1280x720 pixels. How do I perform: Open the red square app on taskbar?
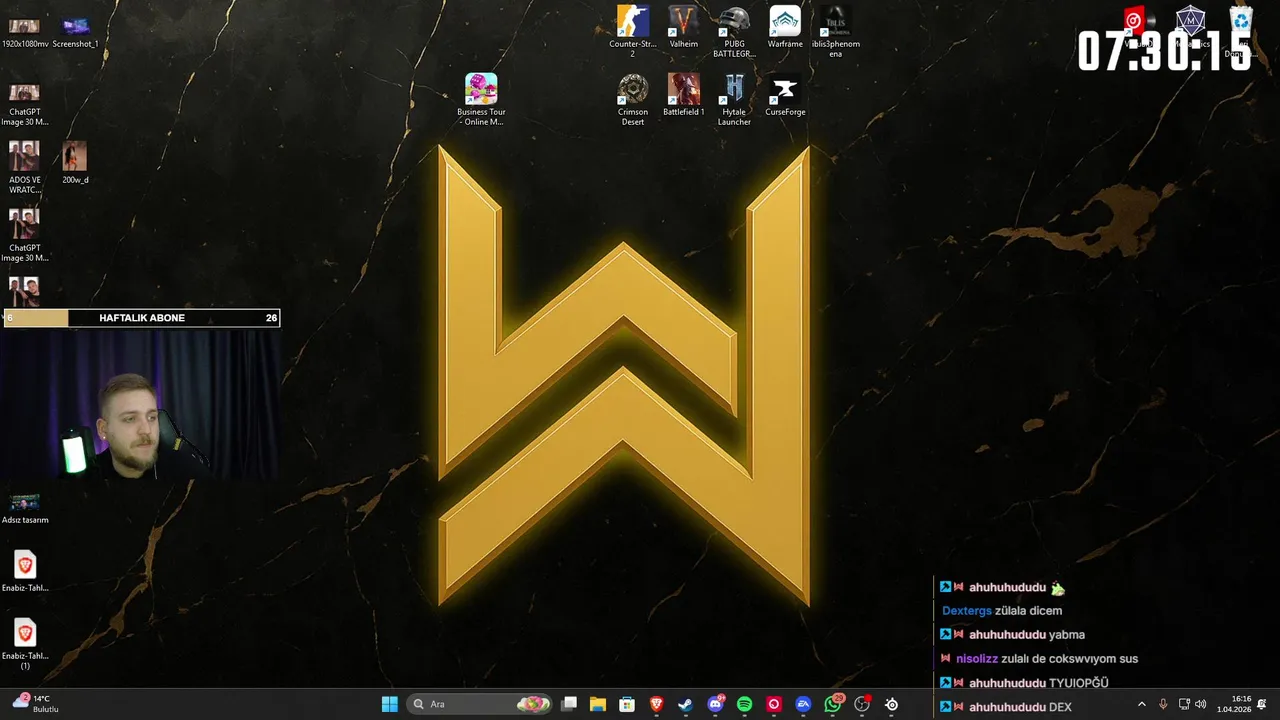tap(774, 704)
